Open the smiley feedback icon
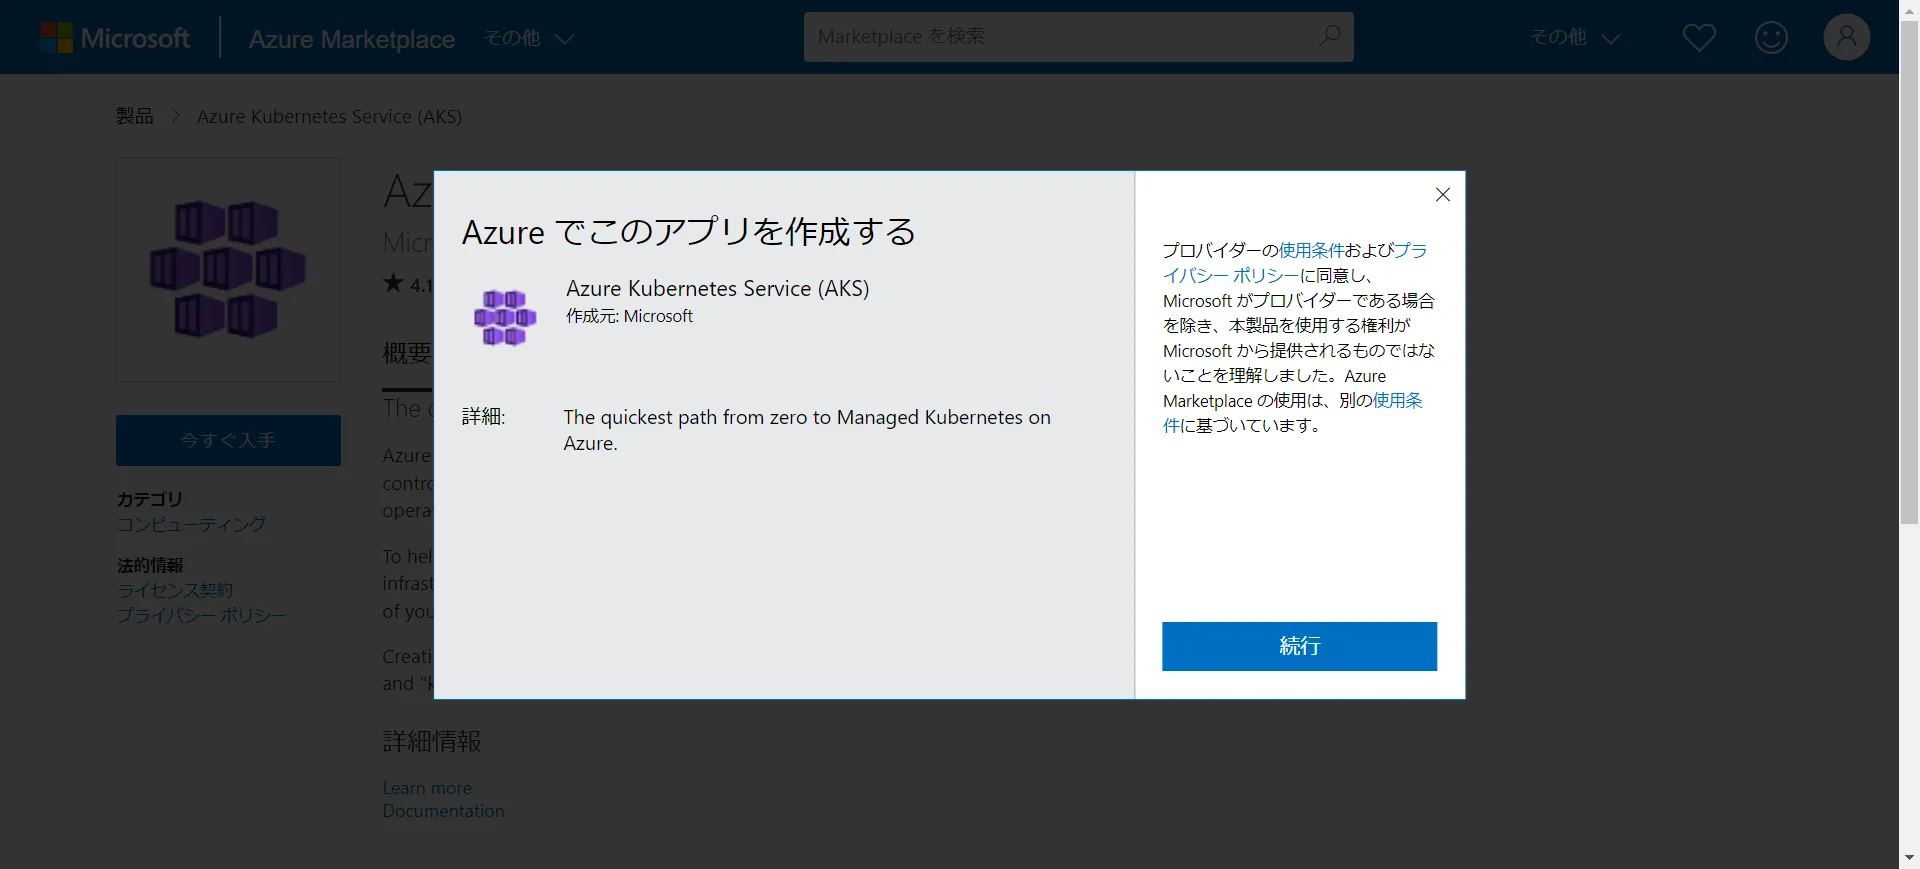 (x=1771, y=38)
